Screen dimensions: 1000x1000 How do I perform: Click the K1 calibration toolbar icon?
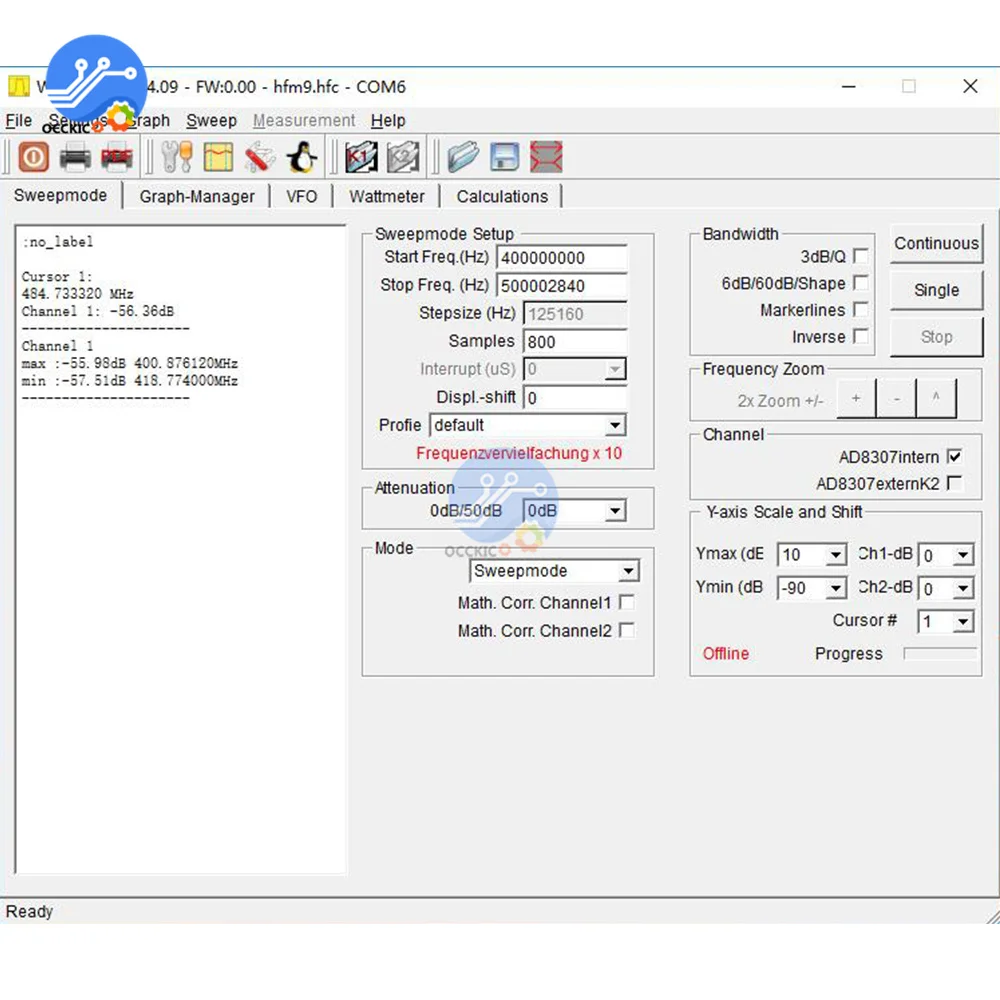[361, 157]
